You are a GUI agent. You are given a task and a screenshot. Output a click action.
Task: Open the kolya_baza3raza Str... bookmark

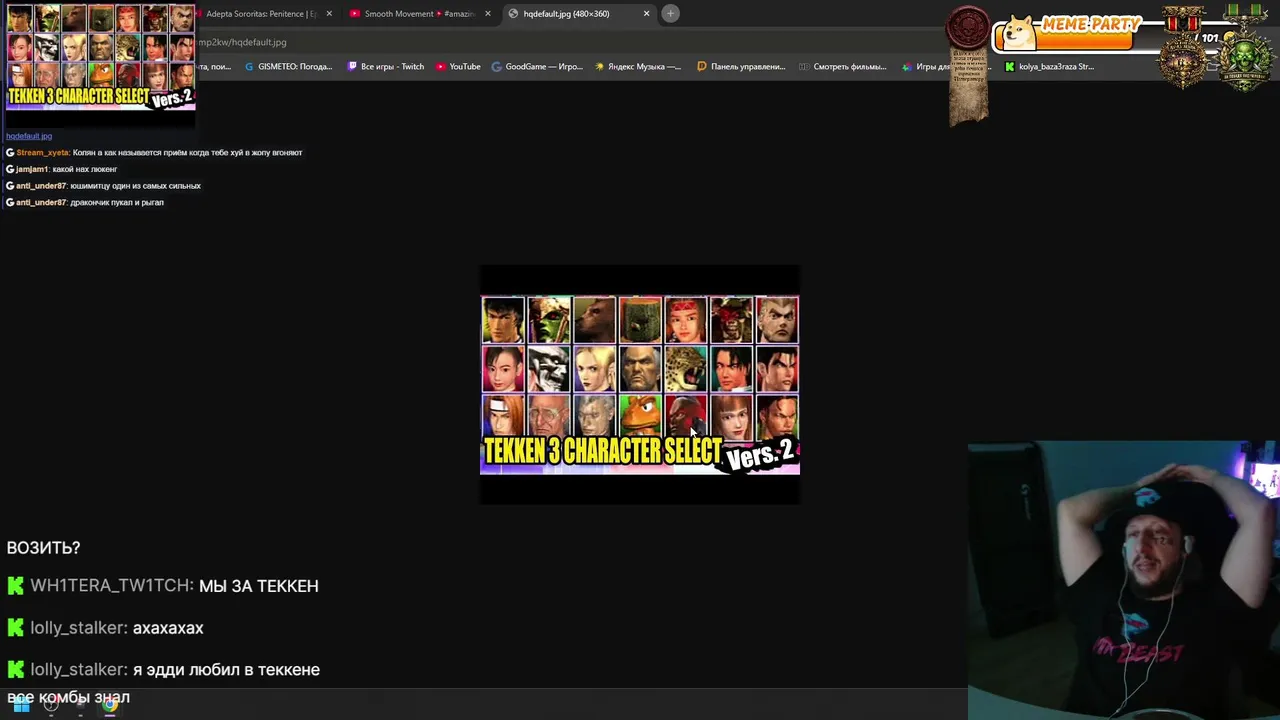1049,67
